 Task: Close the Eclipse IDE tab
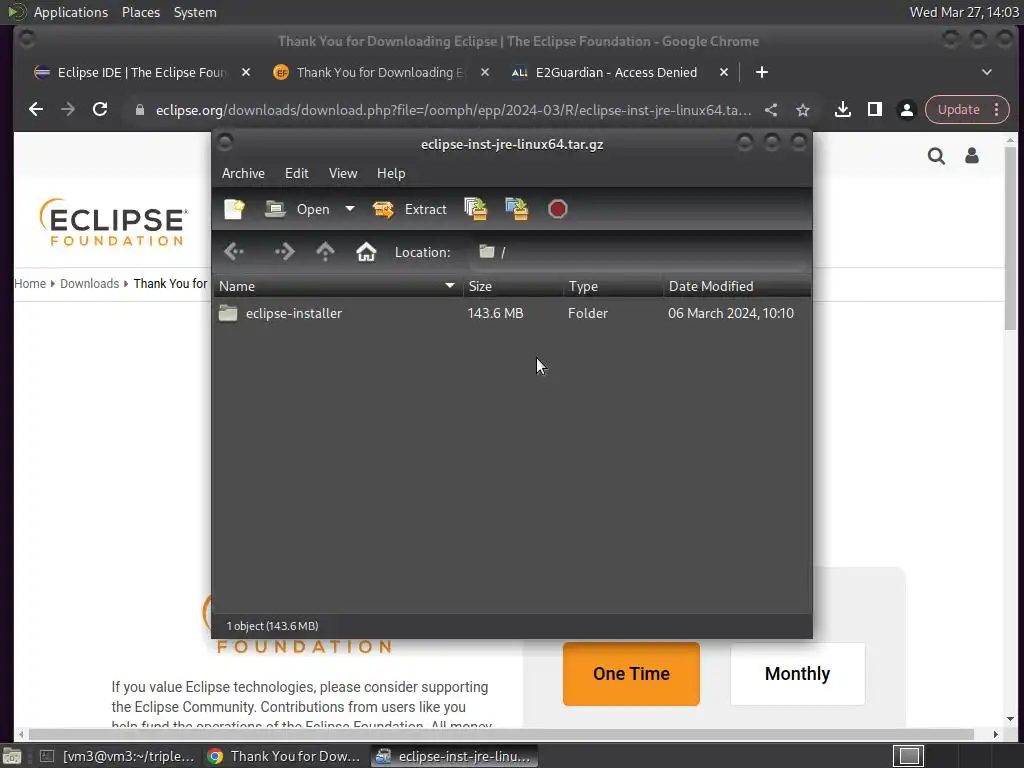(246, 72)
